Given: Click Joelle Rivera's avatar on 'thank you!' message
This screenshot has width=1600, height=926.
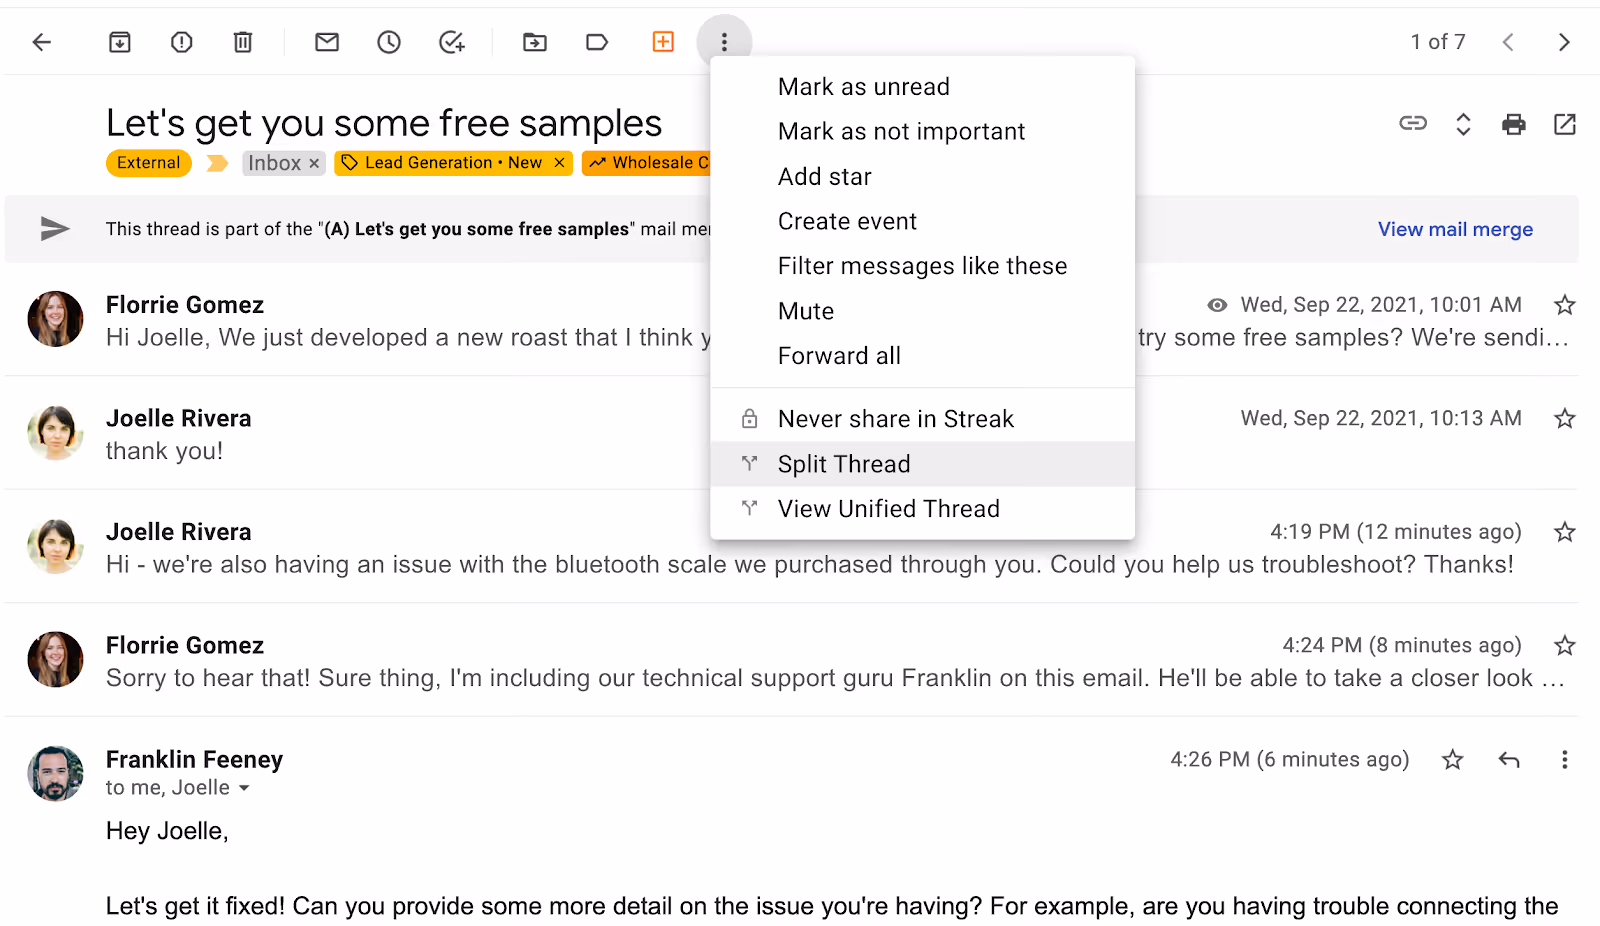Looking at the screenshot, I should (x=55, y=432).
